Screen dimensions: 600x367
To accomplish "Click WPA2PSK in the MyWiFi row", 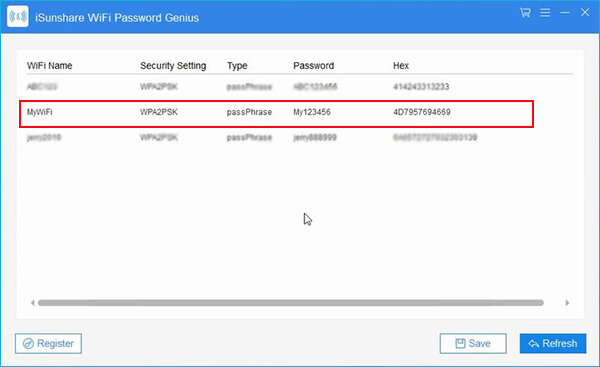I will point(159,112).
